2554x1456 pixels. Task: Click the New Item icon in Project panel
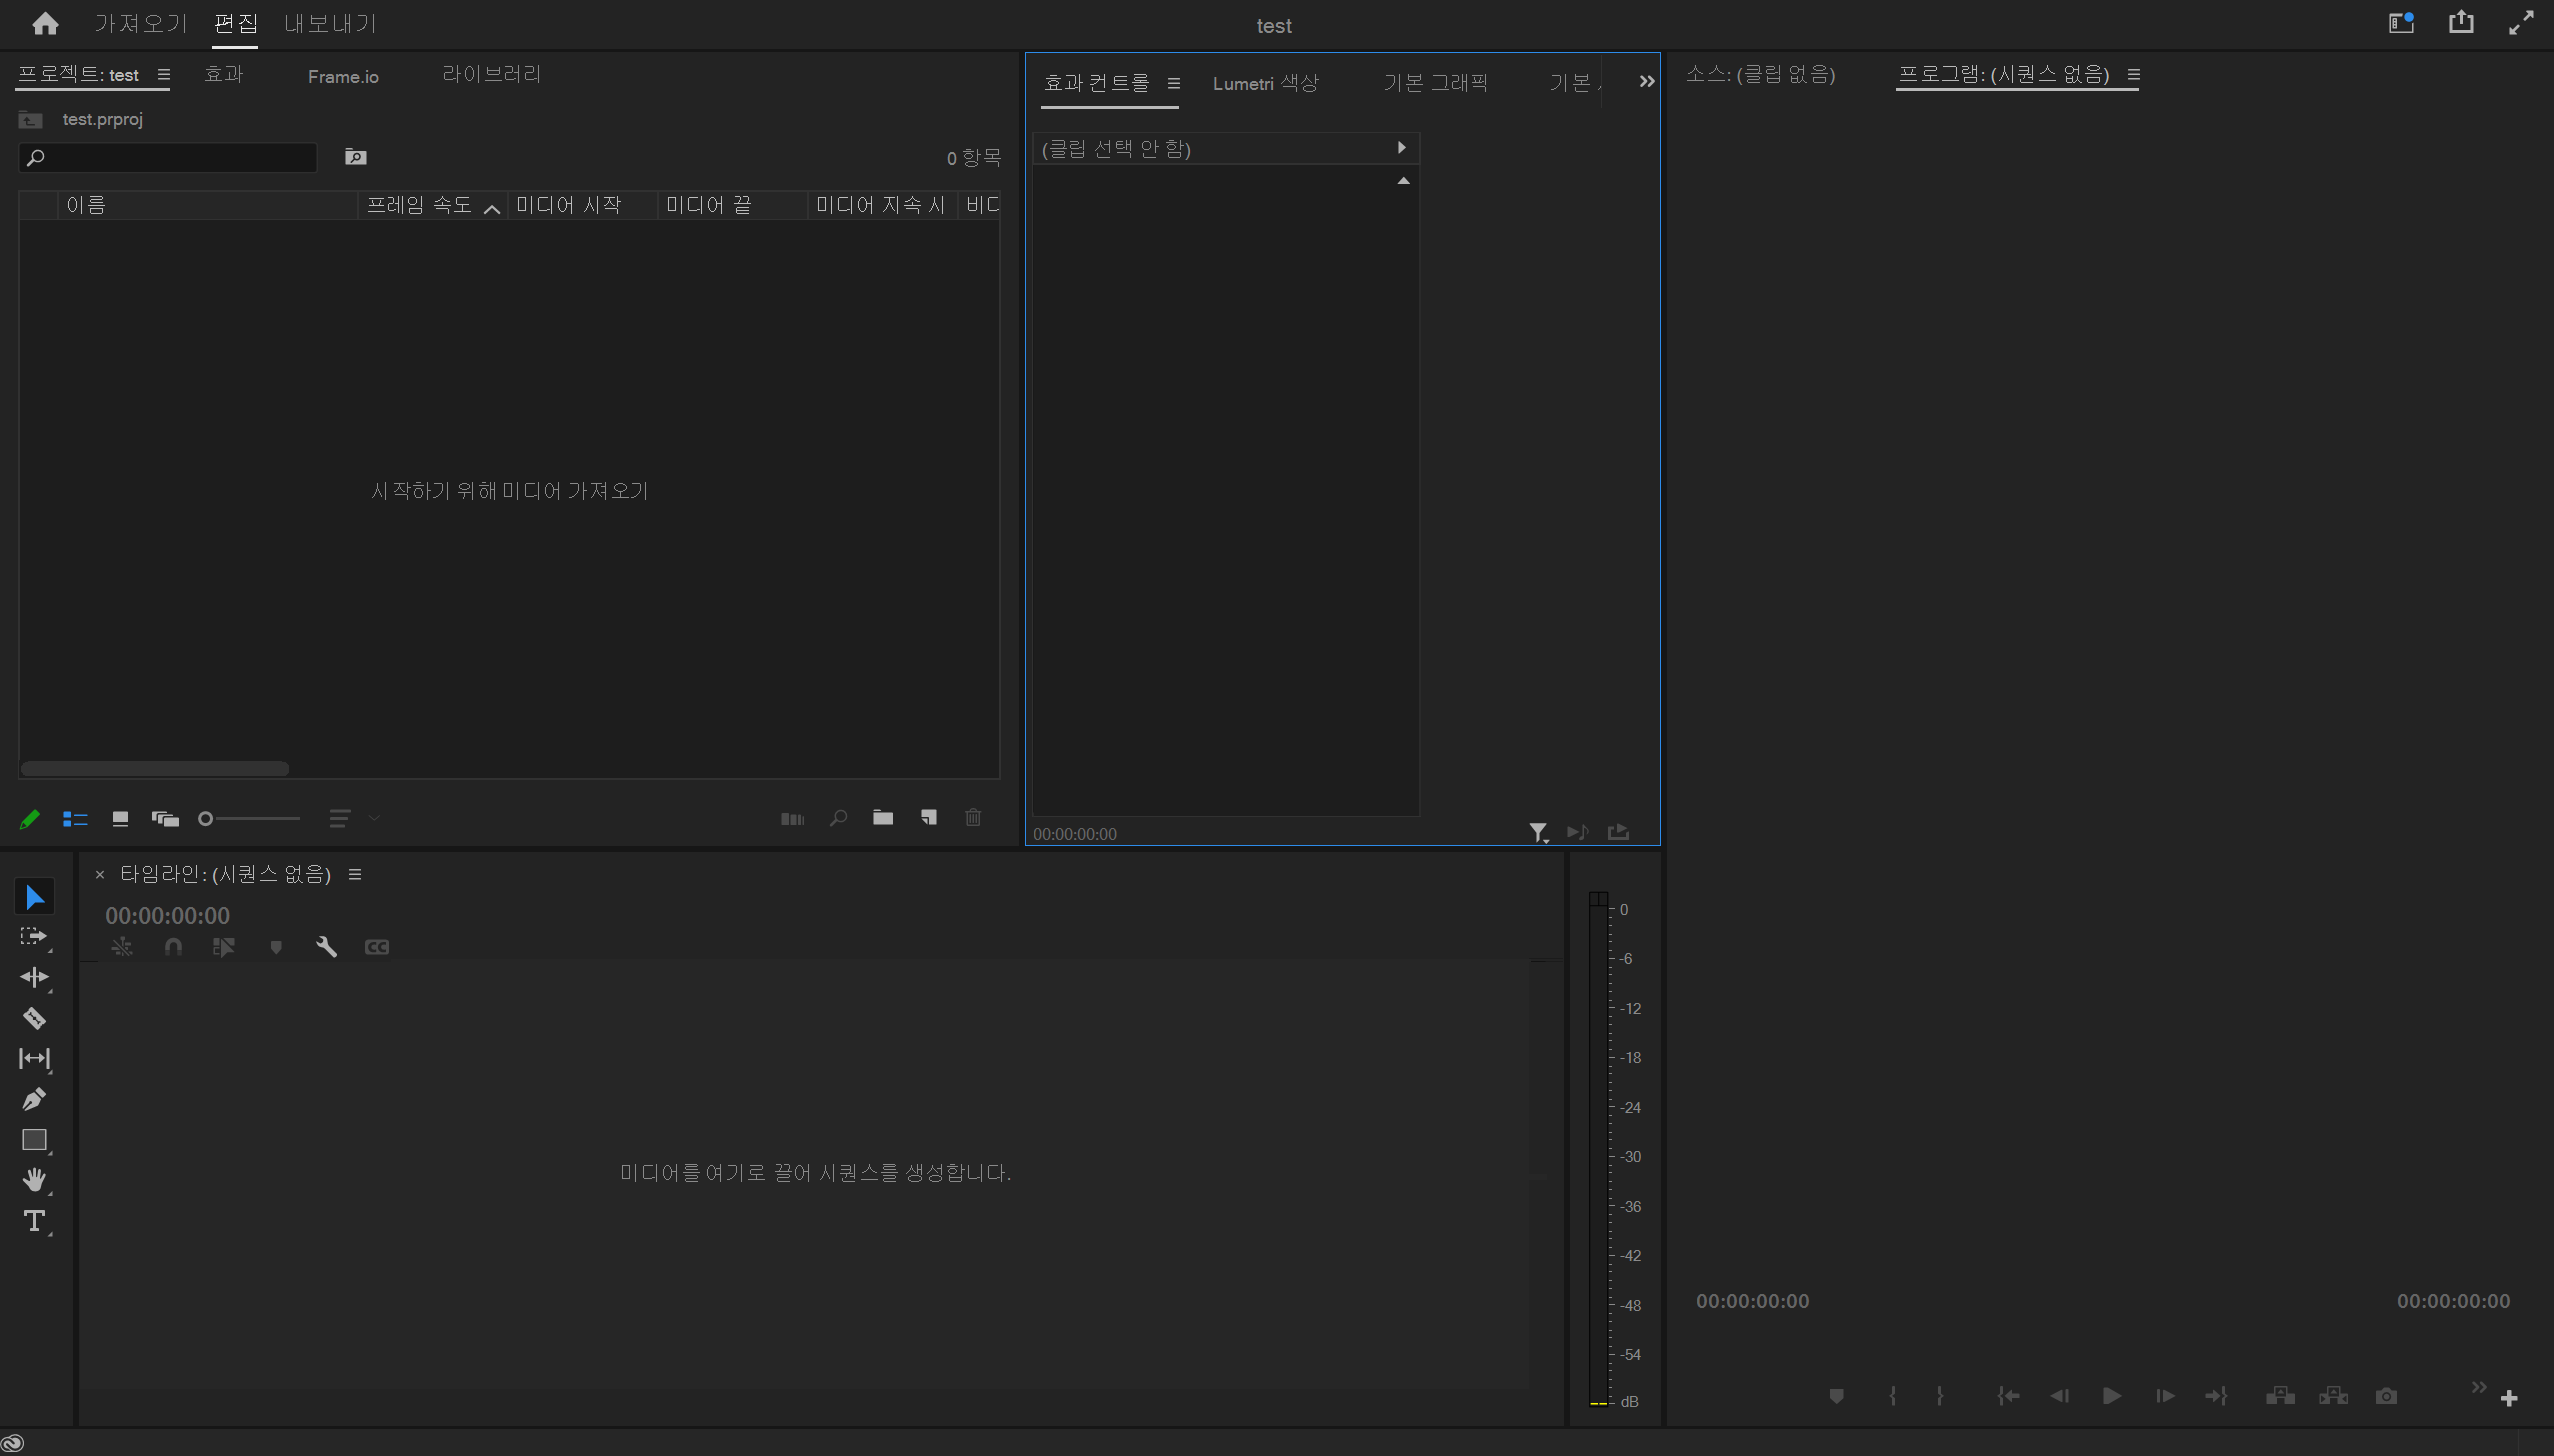[929, 818]
